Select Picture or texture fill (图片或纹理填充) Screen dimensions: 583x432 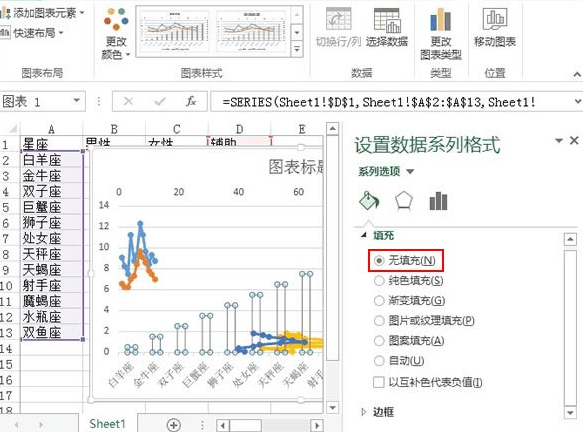point(379,320)
